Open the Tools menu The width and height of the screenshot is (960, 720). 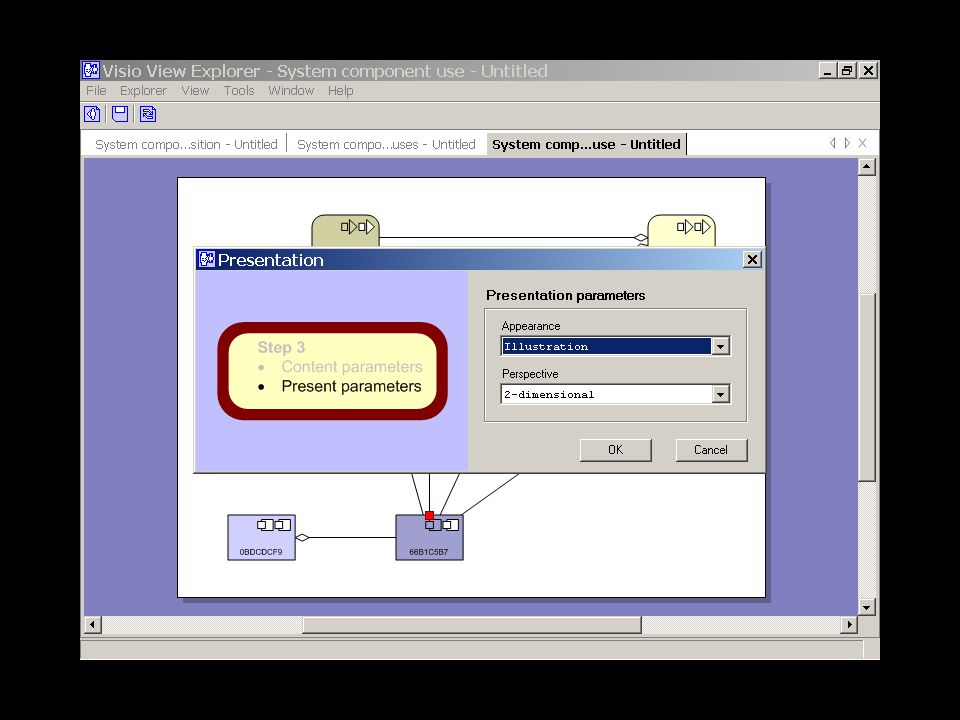(239, 91)
